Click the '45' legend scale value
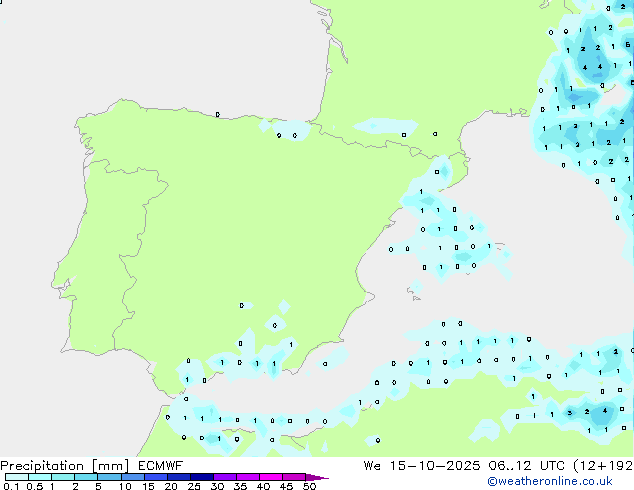The image size is (634, 490). (286, 486)
